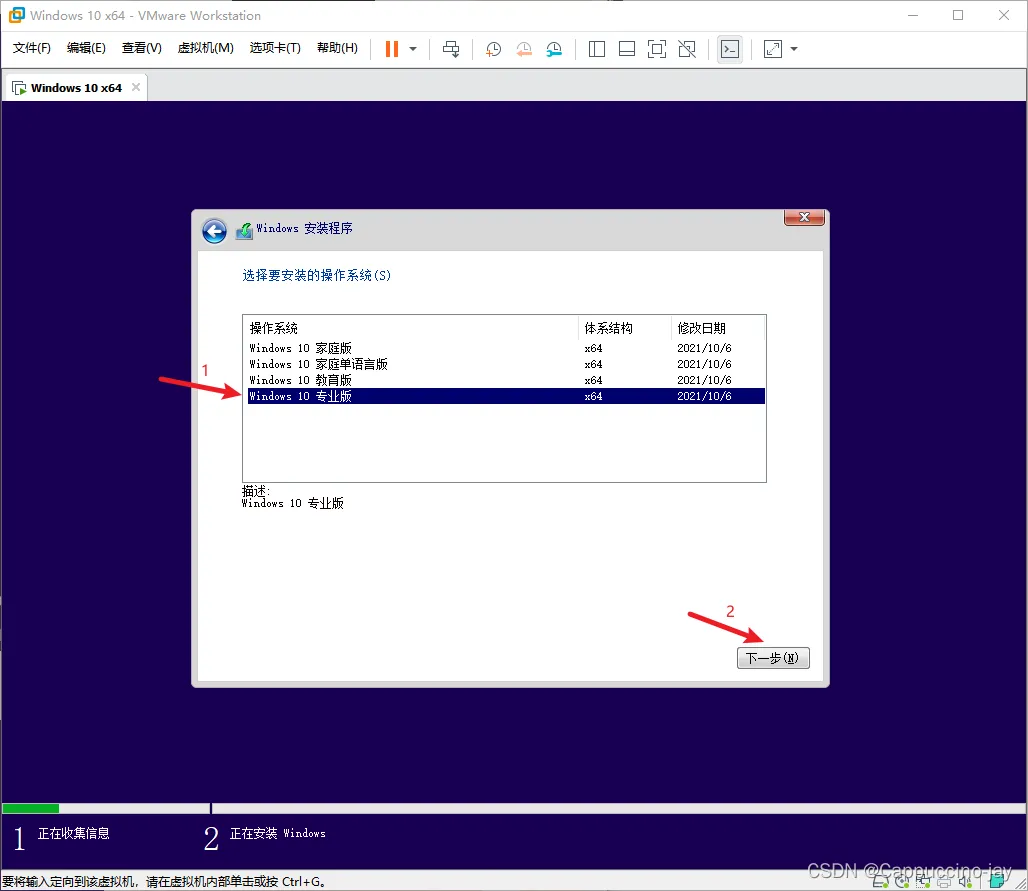Viewport: 1028px width, 891px height.
Task: Click the 正在安装 Windows step label
Action: [277, 833]
